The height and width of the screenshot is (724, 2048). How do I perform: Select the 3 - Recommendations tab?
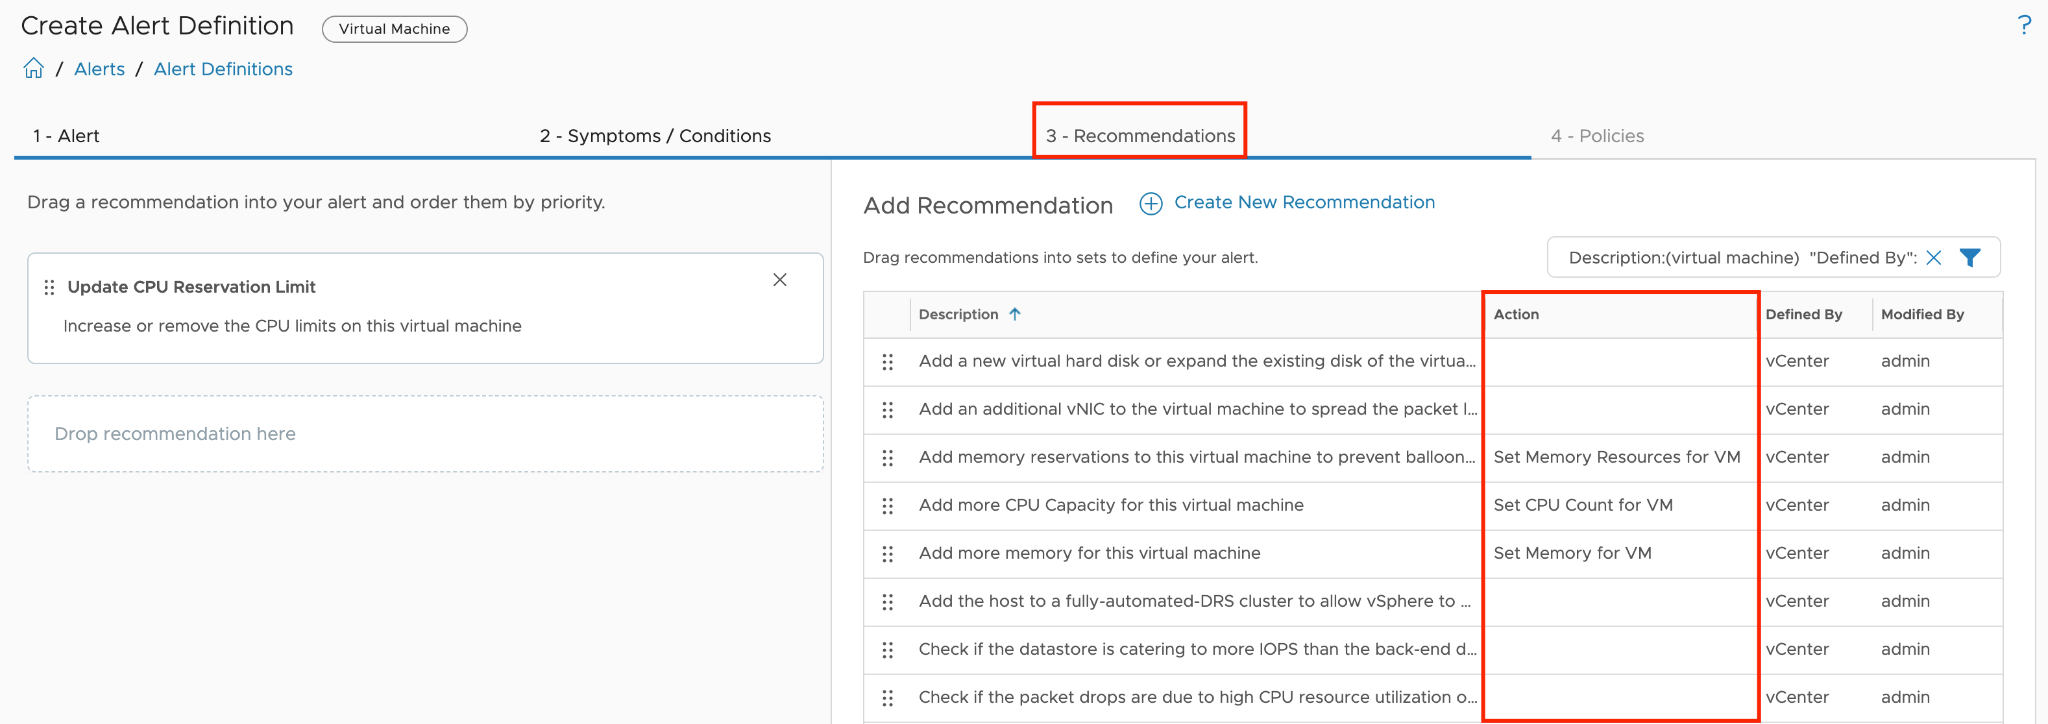1140,136
